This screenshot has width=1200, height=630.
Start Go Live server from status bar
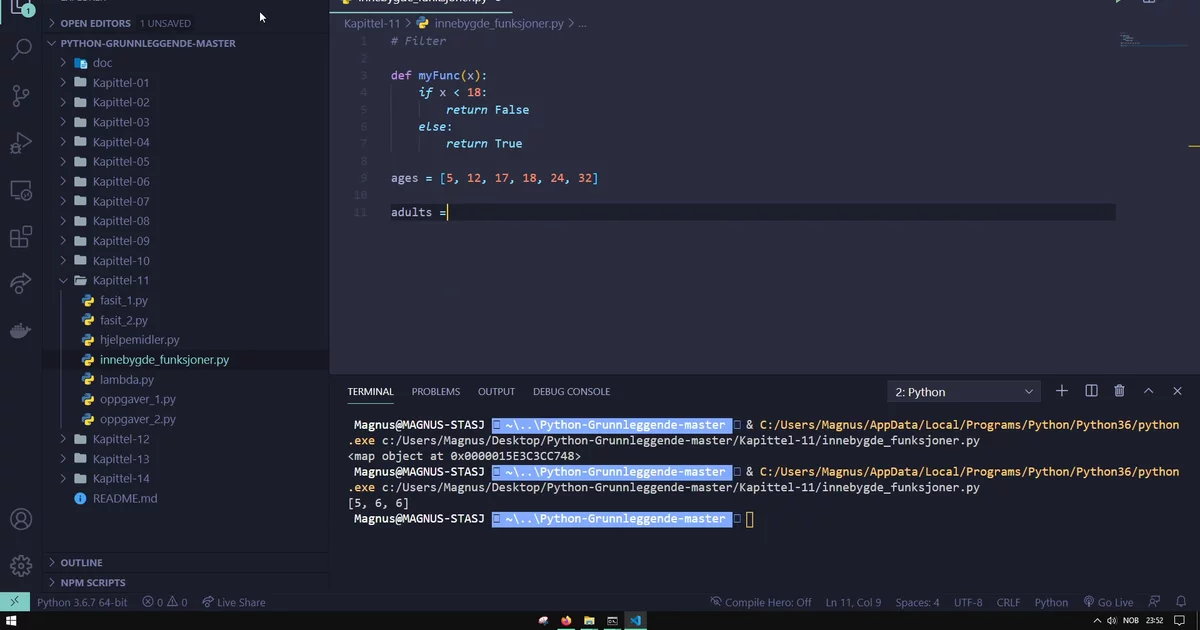pyautogui.click(x=1107, y=602)
